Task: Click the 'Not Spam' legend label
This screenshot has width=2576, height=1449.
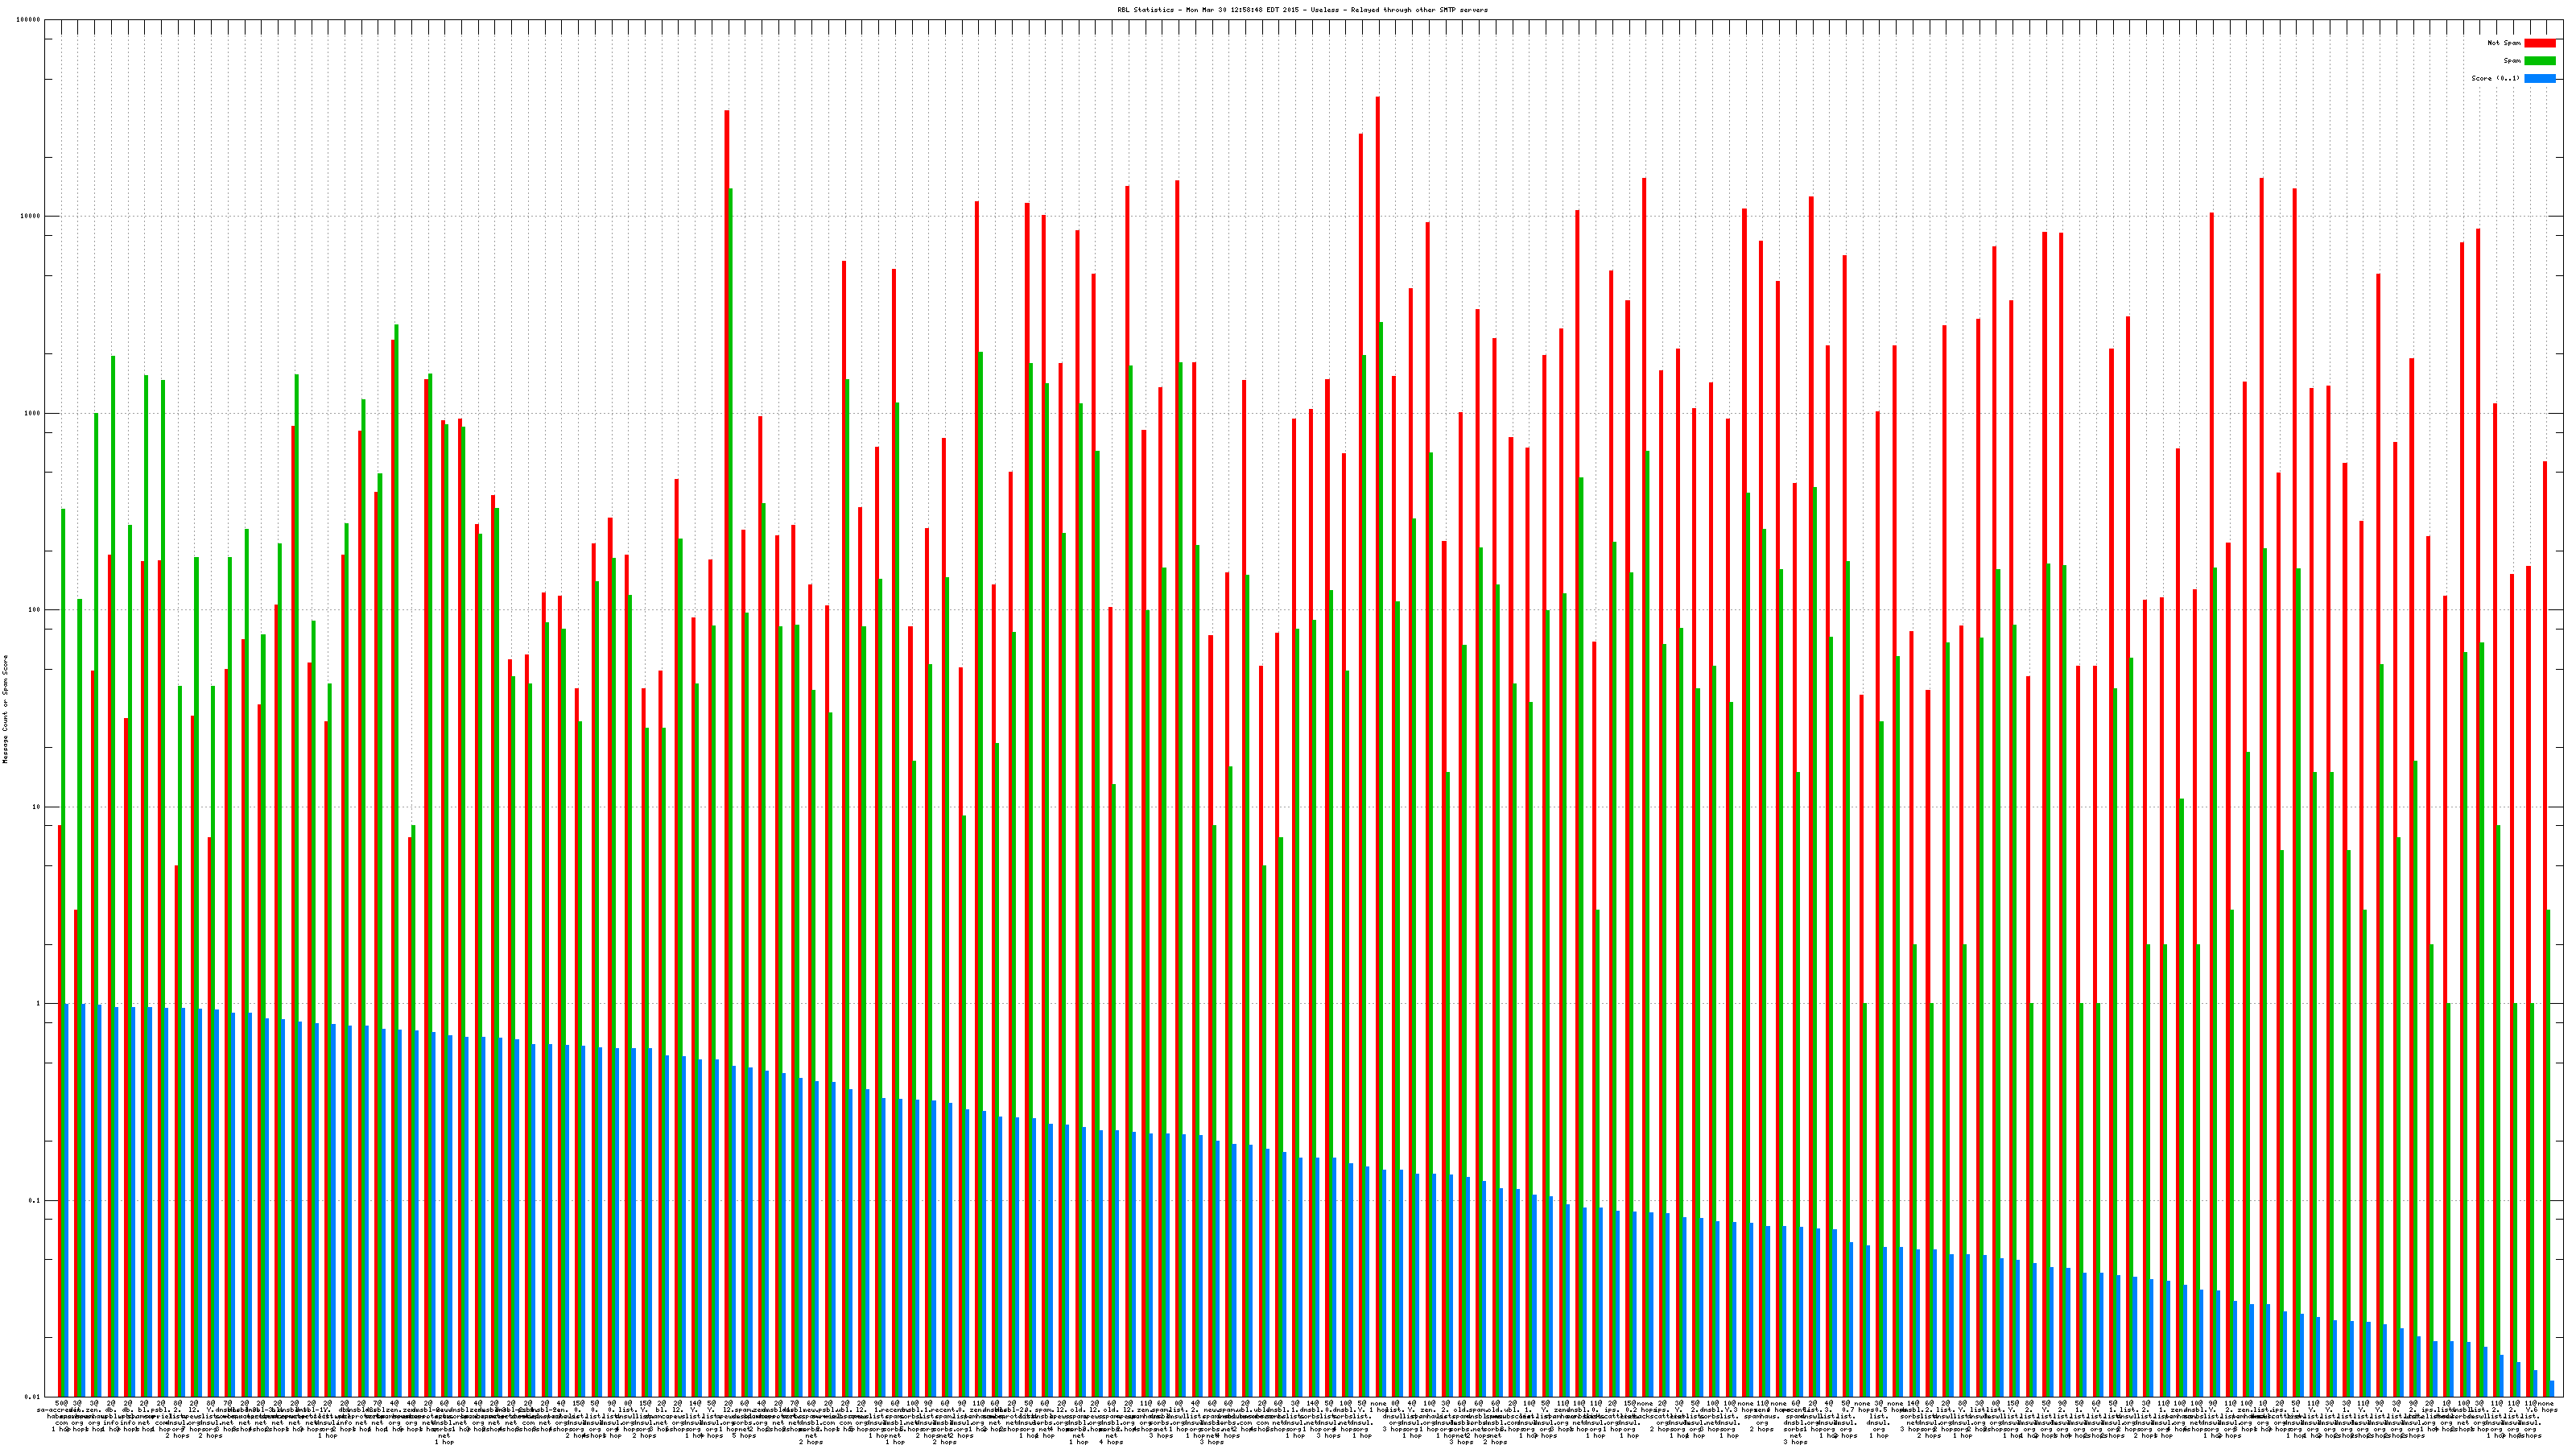Action: coord(2504,43)
